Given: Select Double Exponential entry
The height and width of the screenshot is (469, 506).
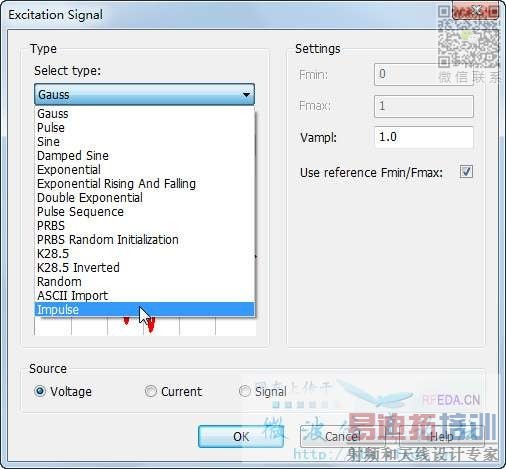Looking at the screenshot, I should coord(145,198).
